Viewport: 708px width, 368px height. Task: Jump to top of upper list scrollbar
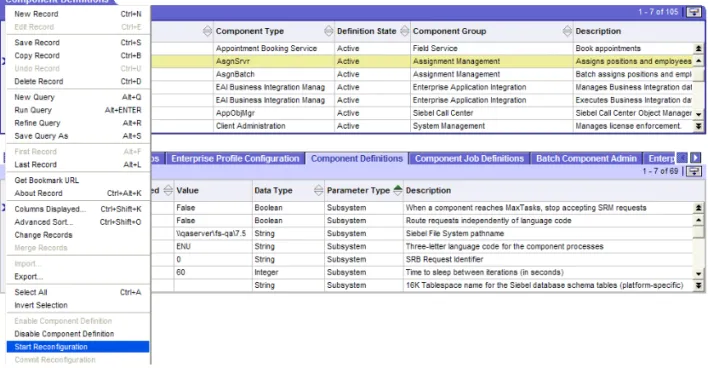[699, 48]
